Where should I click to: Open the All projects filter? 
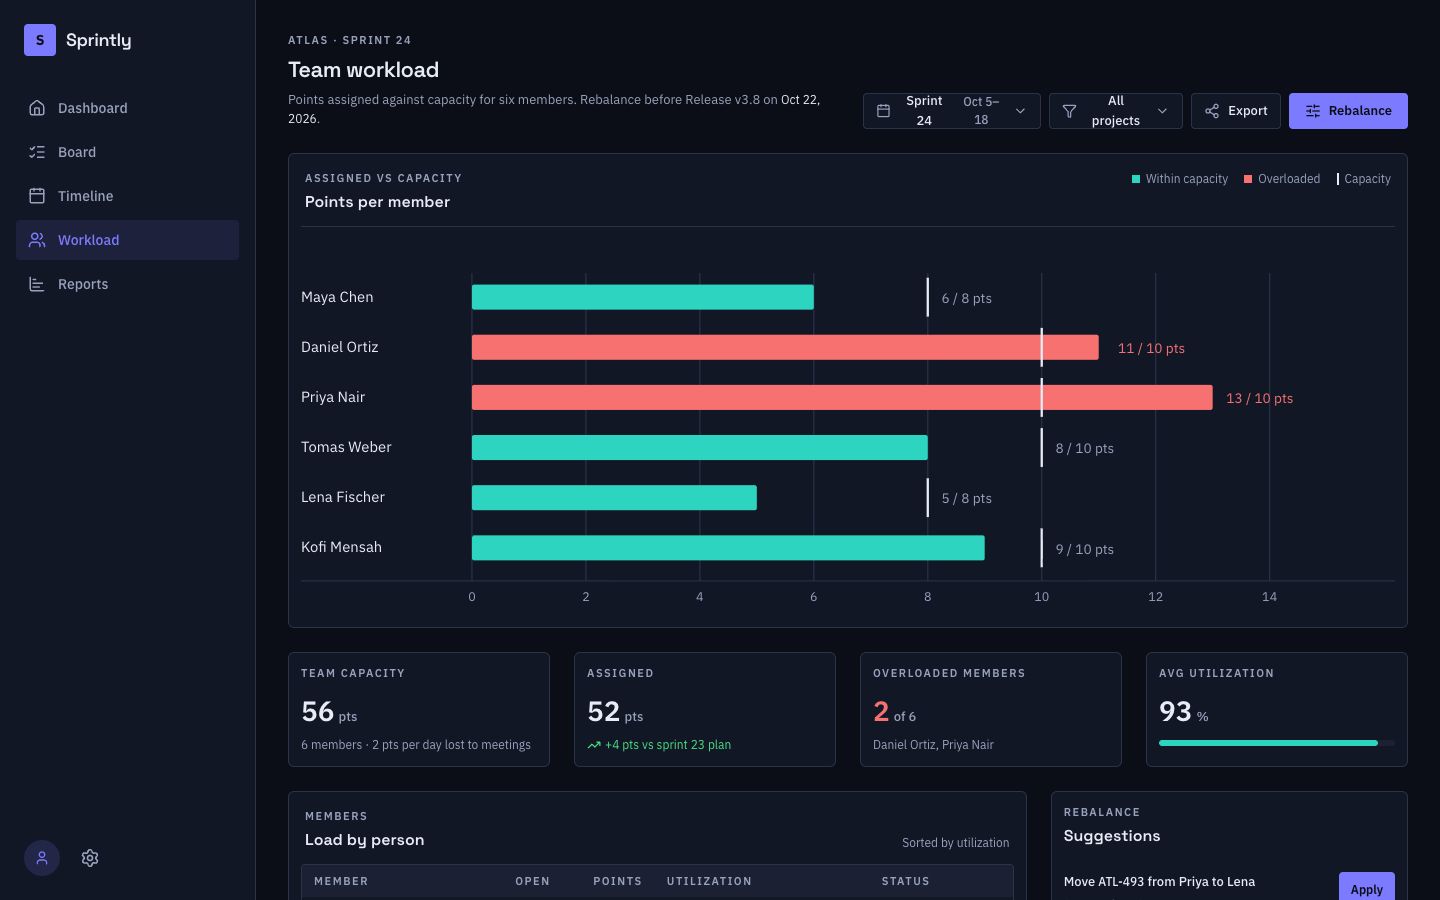point(1116,111)
